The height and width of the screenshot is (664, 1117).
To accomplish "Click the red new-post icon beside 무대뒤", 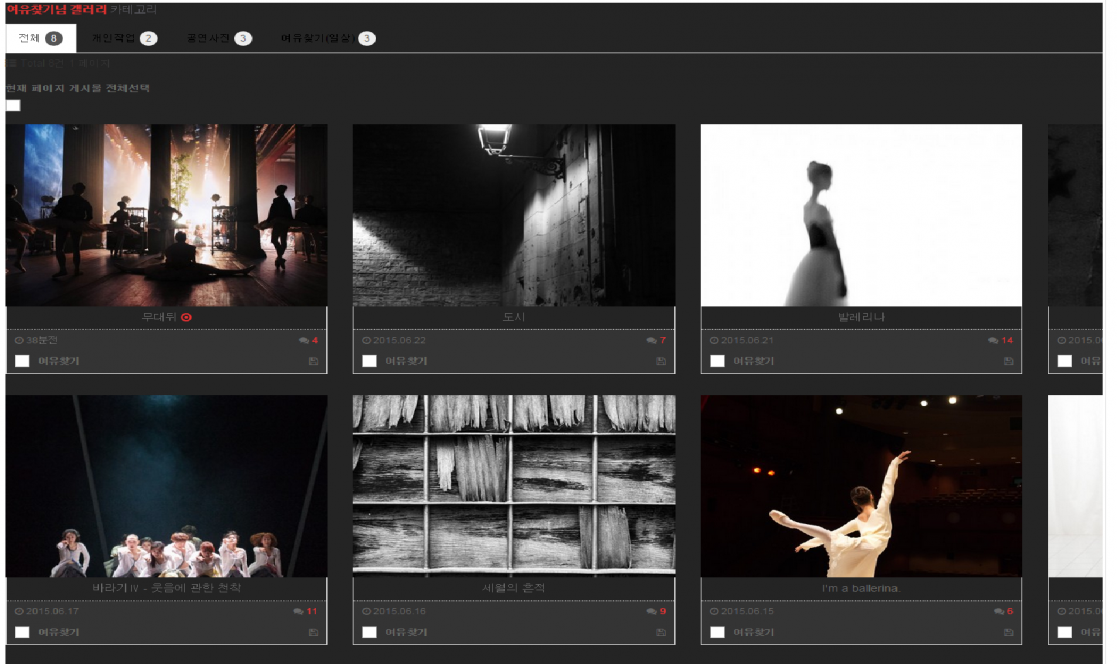I will [x=187, y=317].
